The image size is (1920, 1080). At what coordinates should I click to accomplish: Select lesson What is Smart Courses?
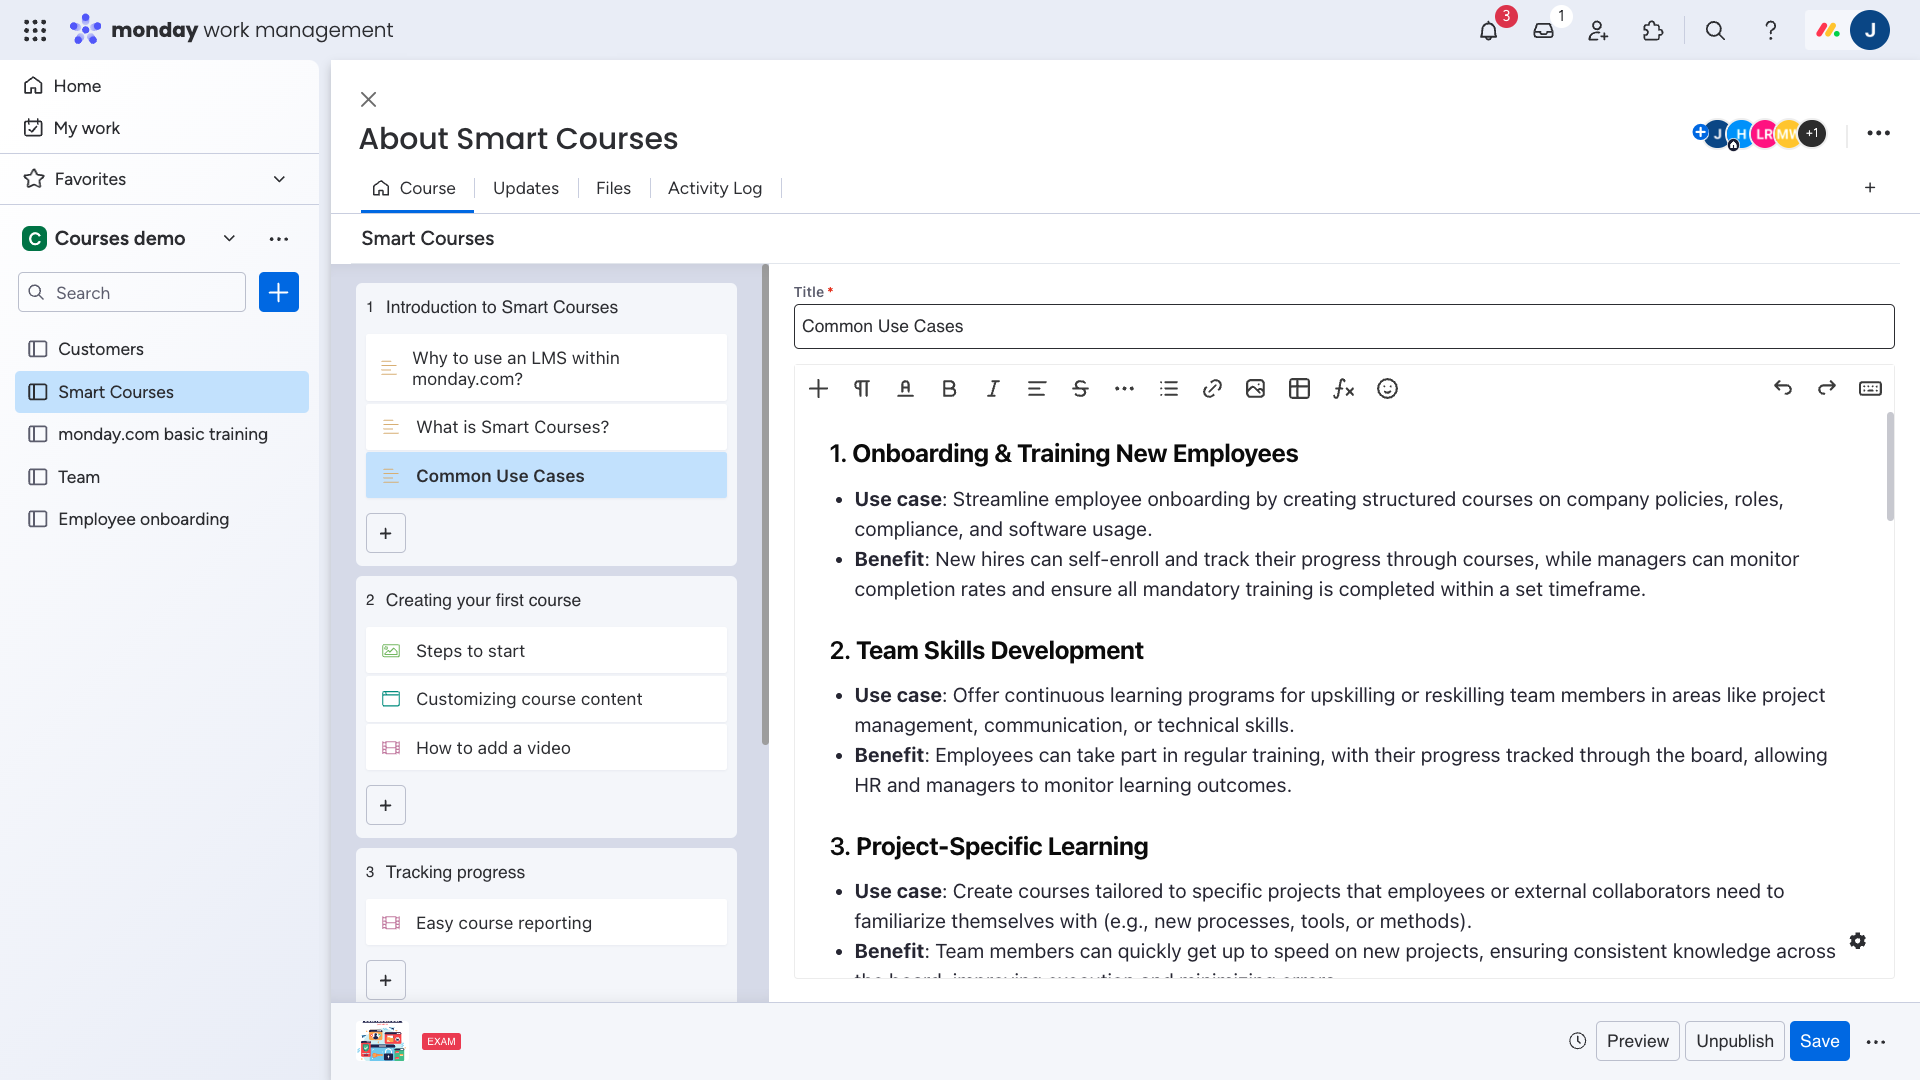click(546, 427)
